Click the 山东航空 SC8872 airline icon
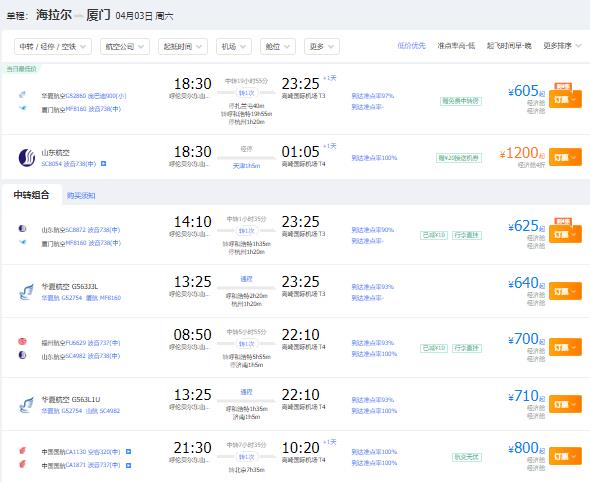The height and width of the screenshot is (482, 590). (x=23, y=228)
